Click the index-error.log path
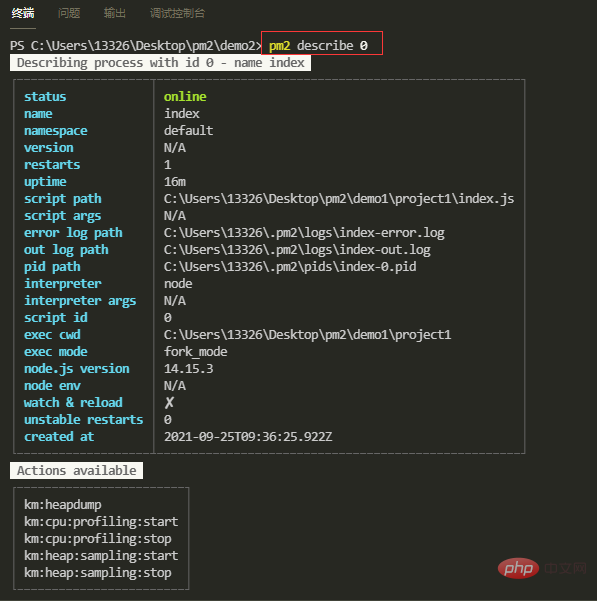 (x=304, y=233)
